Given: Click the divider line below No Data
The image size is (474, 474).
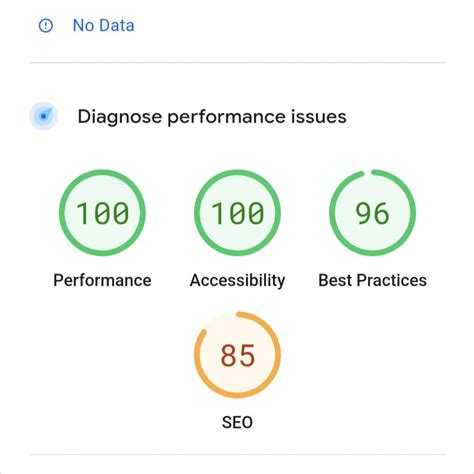Looking at the screenshot, I should [237, 62].
